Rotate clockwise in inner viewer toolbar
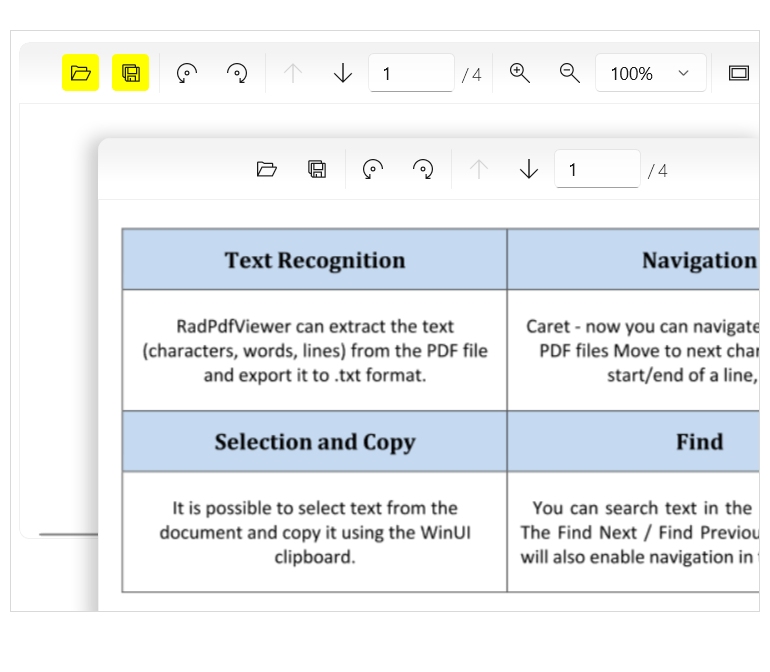 point(423,169)
